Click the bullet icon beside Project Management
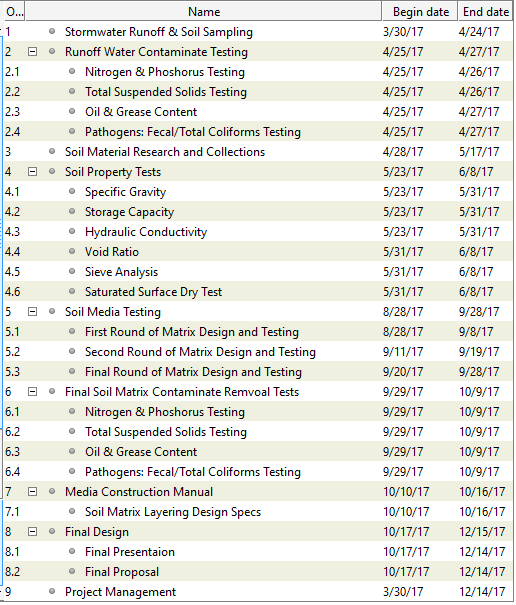Image resolution: width=516 pixels, height=605 pixels. [52, 591]
